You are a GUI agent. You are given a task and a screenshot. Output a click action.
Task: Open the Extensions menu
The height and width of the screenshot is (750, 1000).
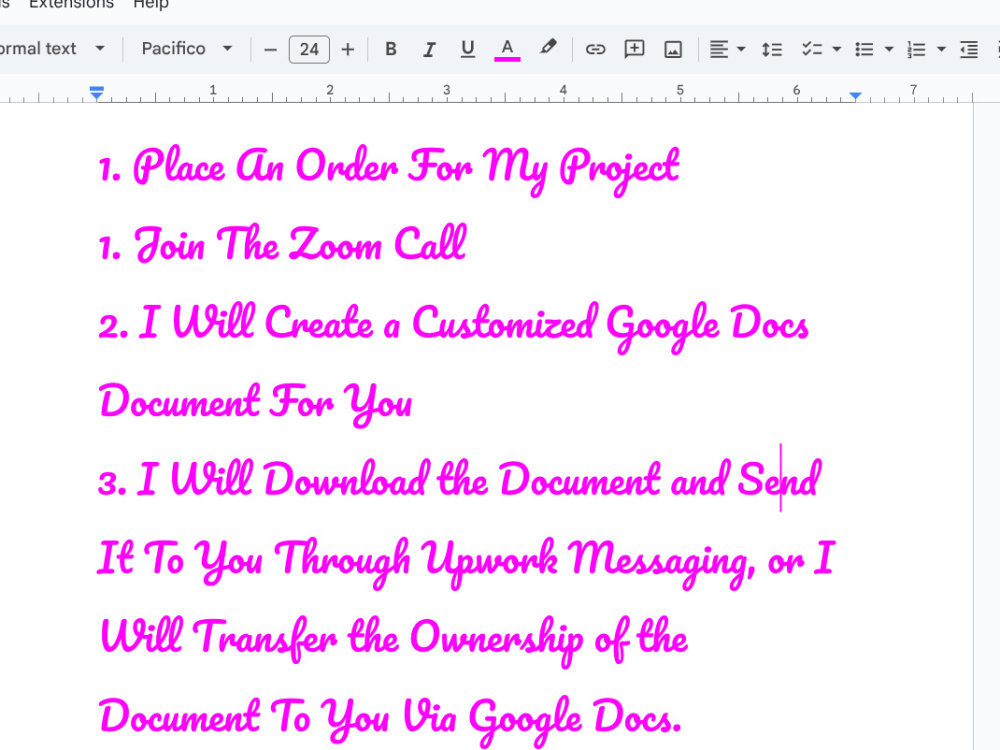tap(71, 4)
